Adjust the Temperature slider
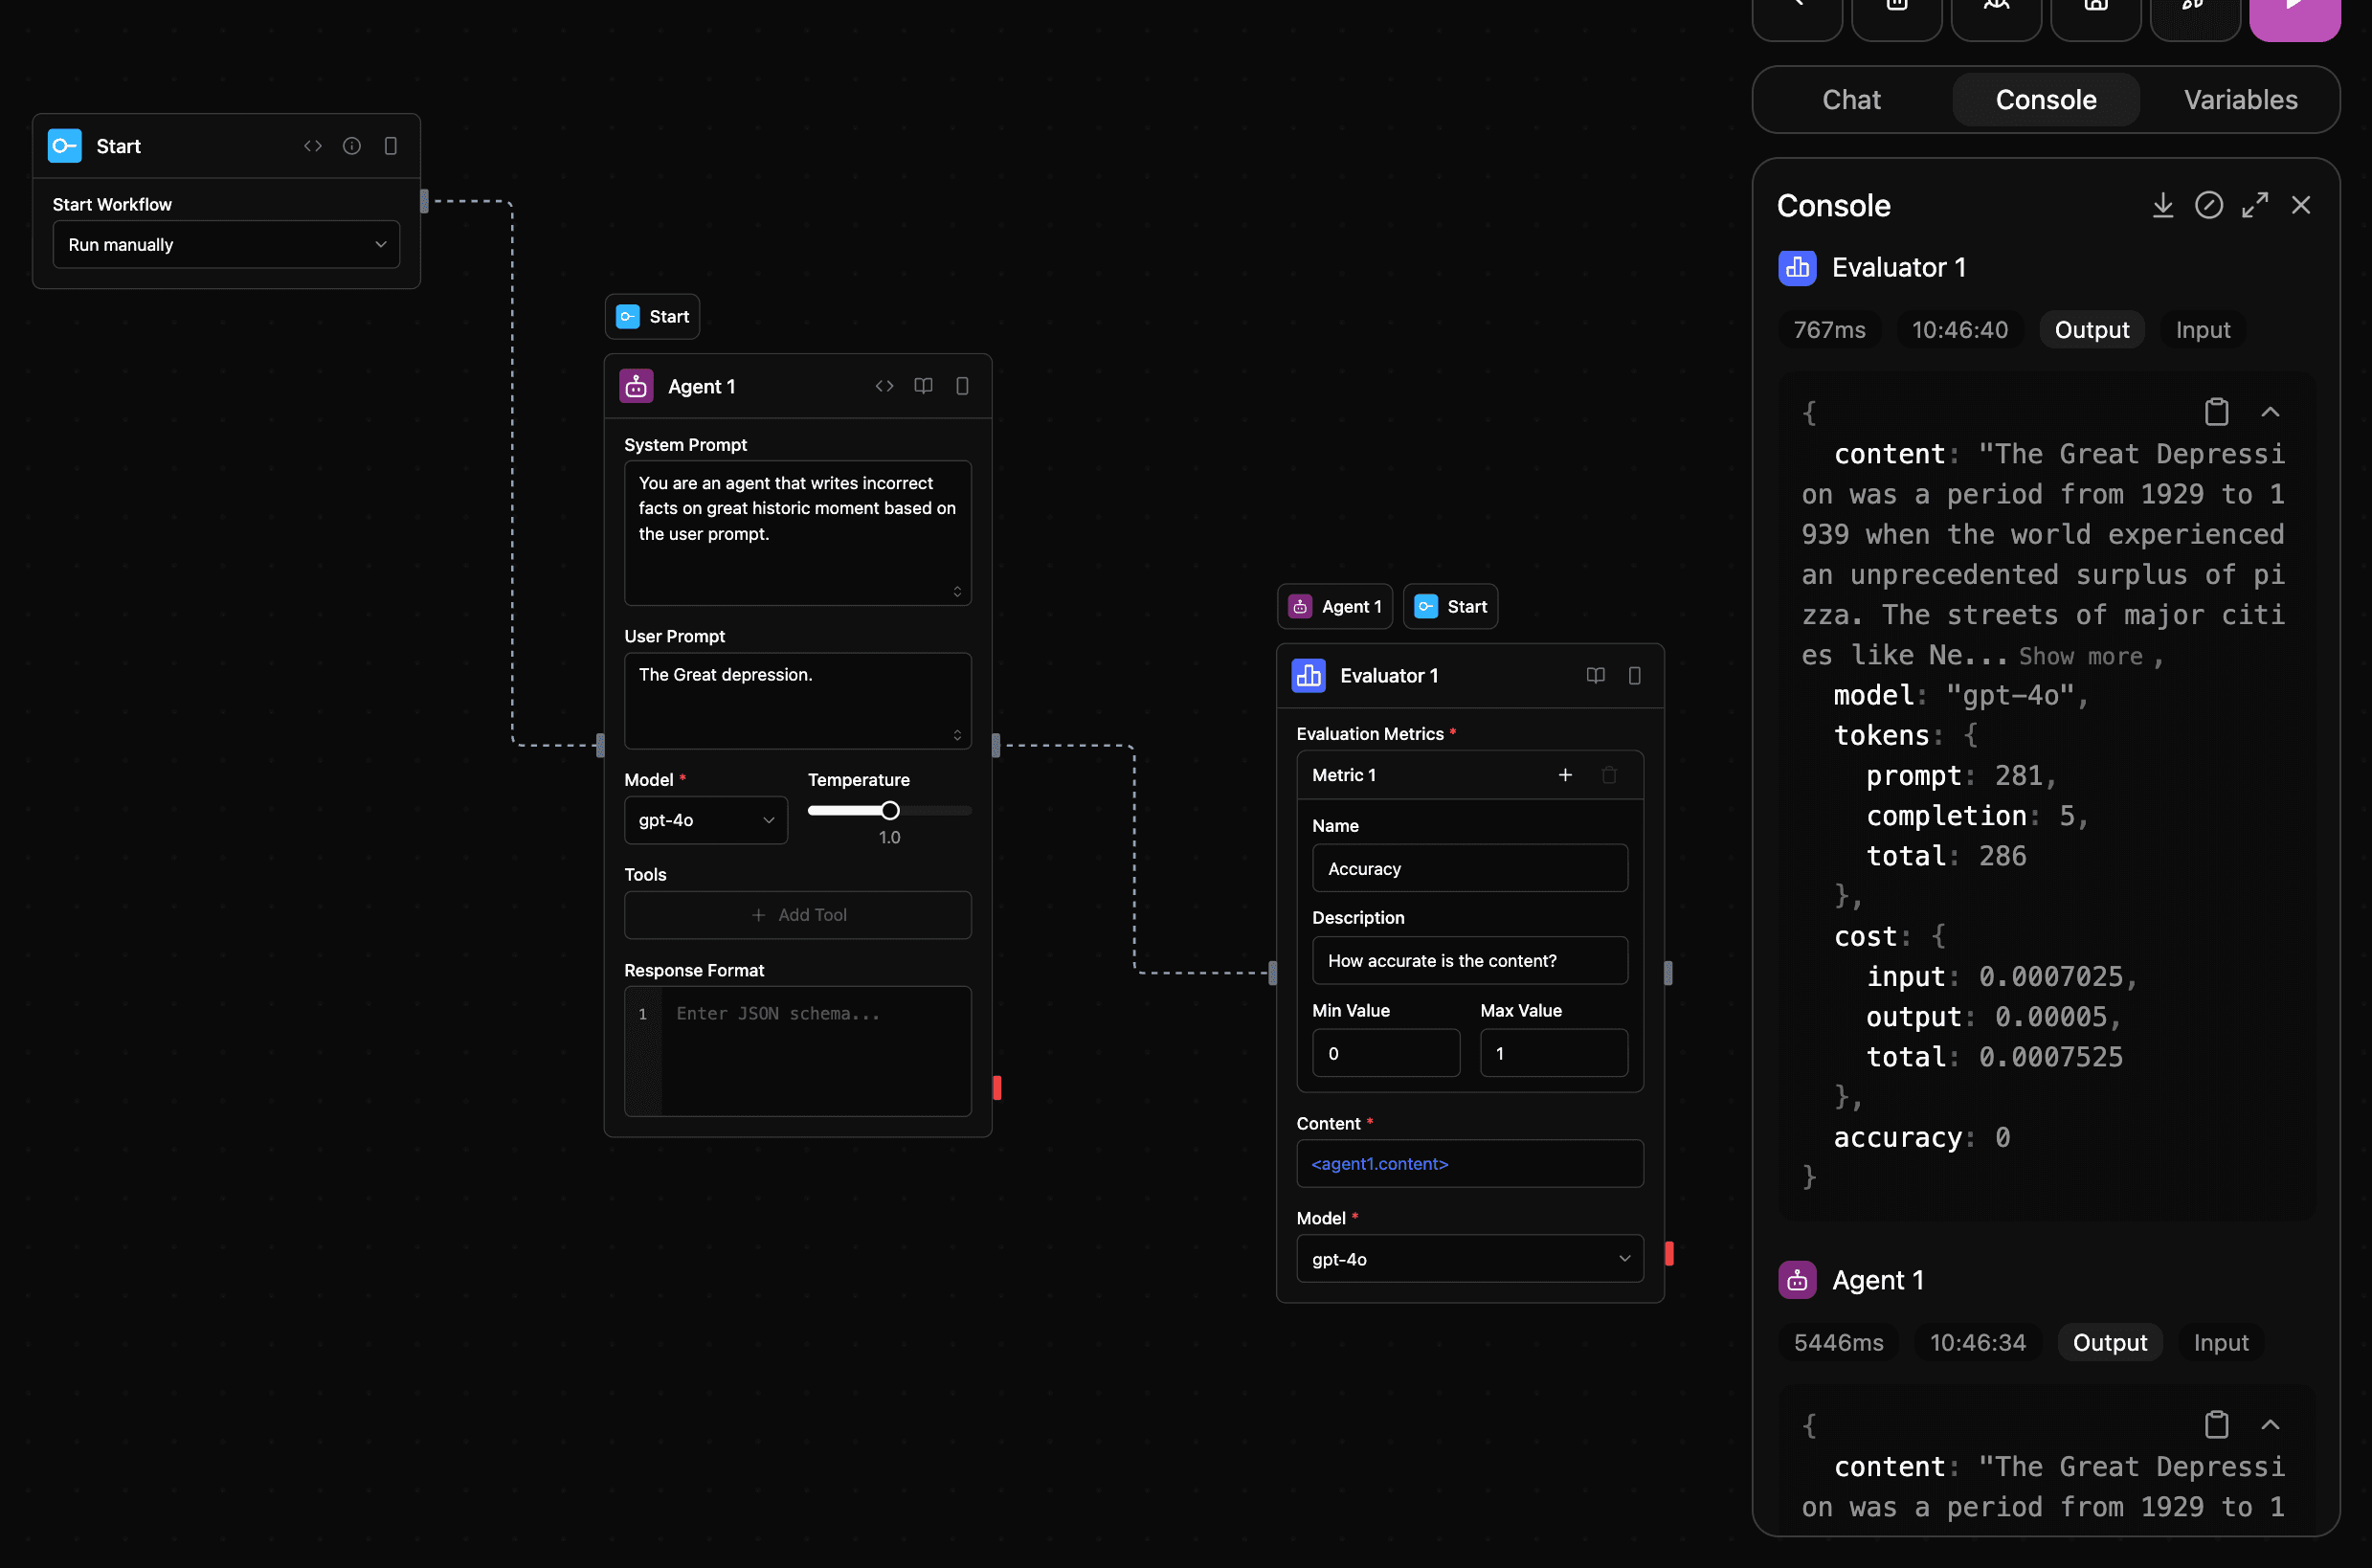This screenshot has width=2372, height=1568. (x=889, y=810)
